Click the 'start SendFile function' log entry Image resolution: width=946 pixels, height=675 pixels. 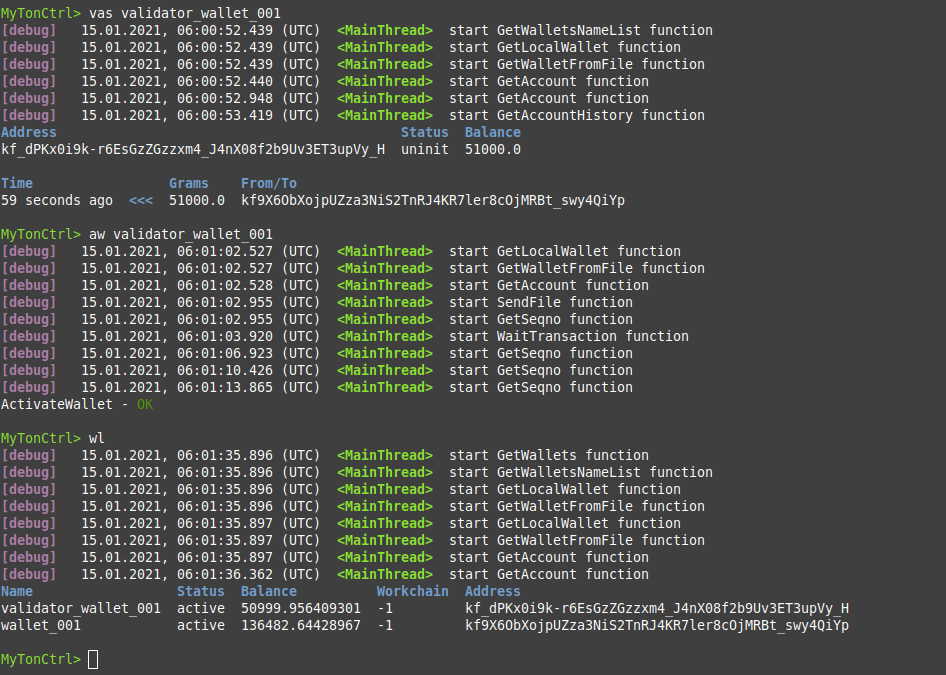(x=540, y=302)
